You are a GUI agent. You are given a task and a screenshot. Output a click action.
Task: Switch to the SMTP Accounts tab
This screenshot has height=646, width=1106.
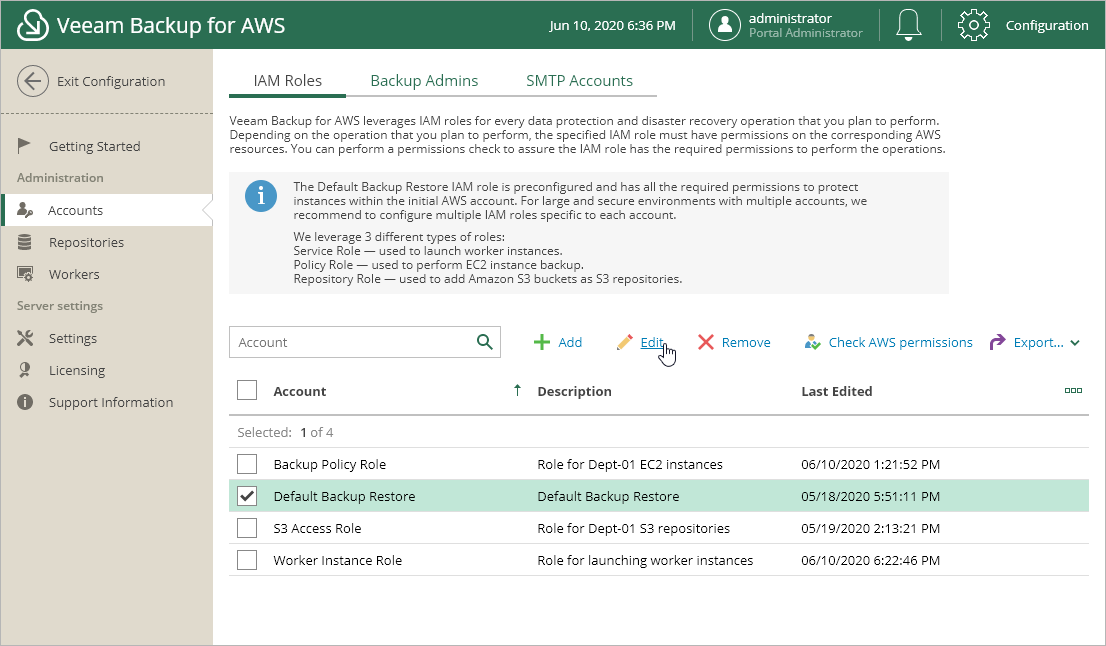(580, 81)
